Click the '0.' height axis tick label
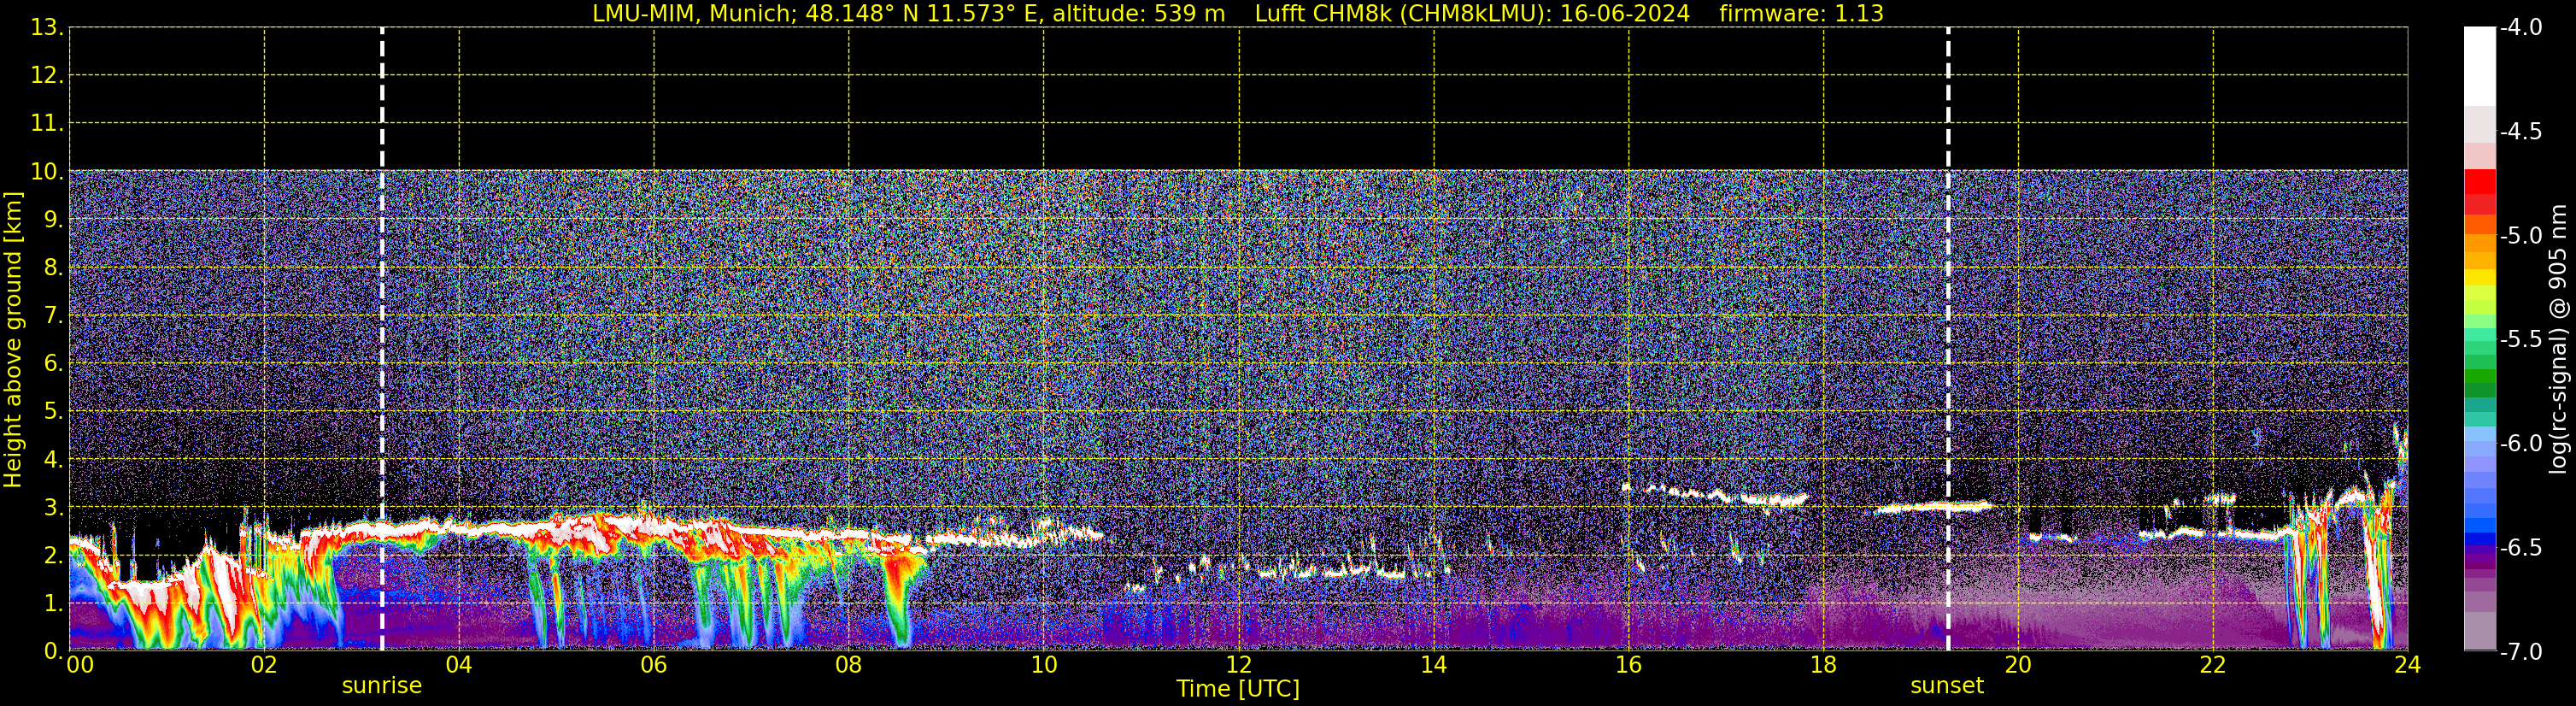 (53, 651)
